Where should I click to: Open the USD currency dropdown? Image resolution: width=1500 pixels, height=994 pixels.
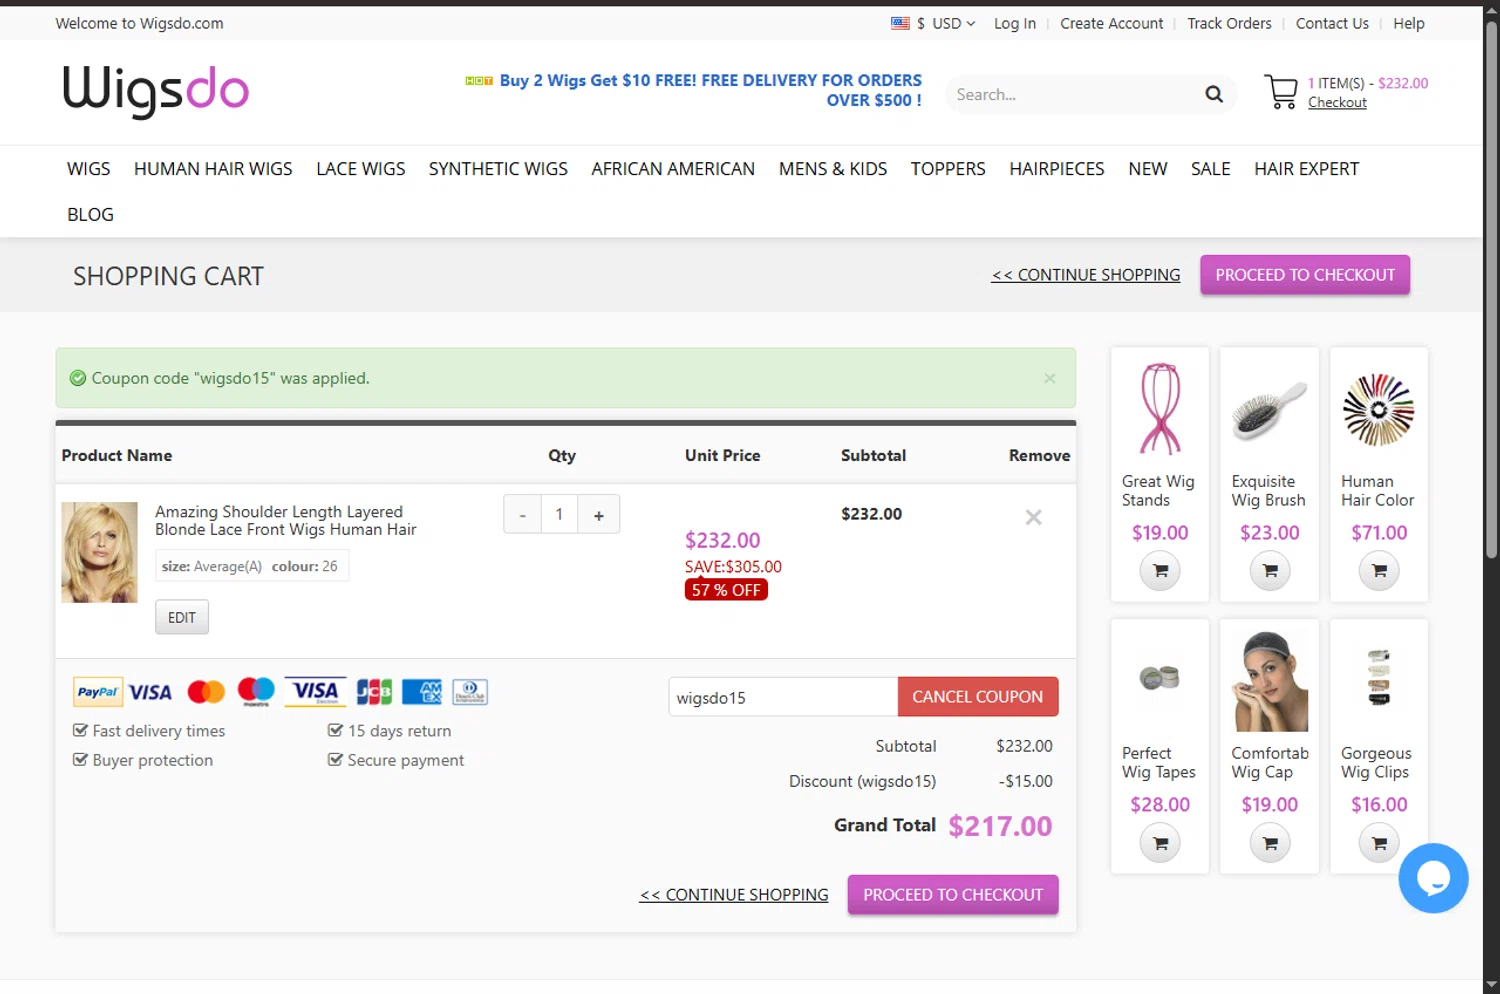point(946,23)
